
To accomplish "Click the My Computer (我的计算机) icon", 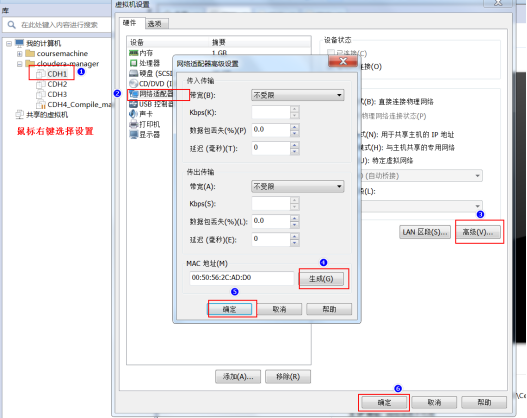I will click(x=19, y=43).
